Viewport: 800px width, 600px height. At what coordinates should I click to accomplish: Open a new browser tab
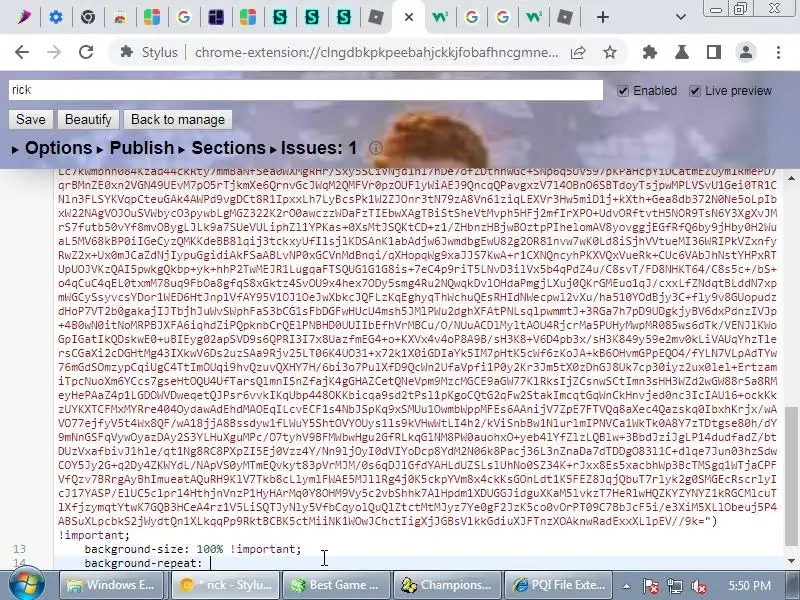[603, 17]
